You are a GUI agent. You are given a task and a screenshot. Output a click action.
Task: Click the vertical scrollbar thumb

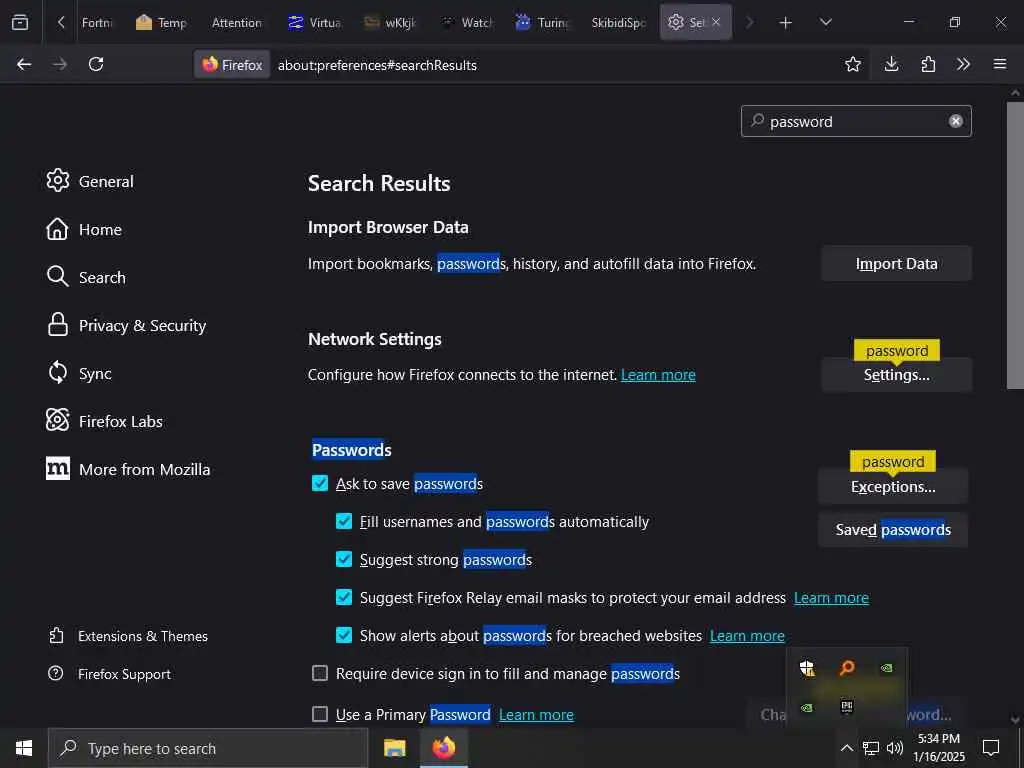point(1015,245)
